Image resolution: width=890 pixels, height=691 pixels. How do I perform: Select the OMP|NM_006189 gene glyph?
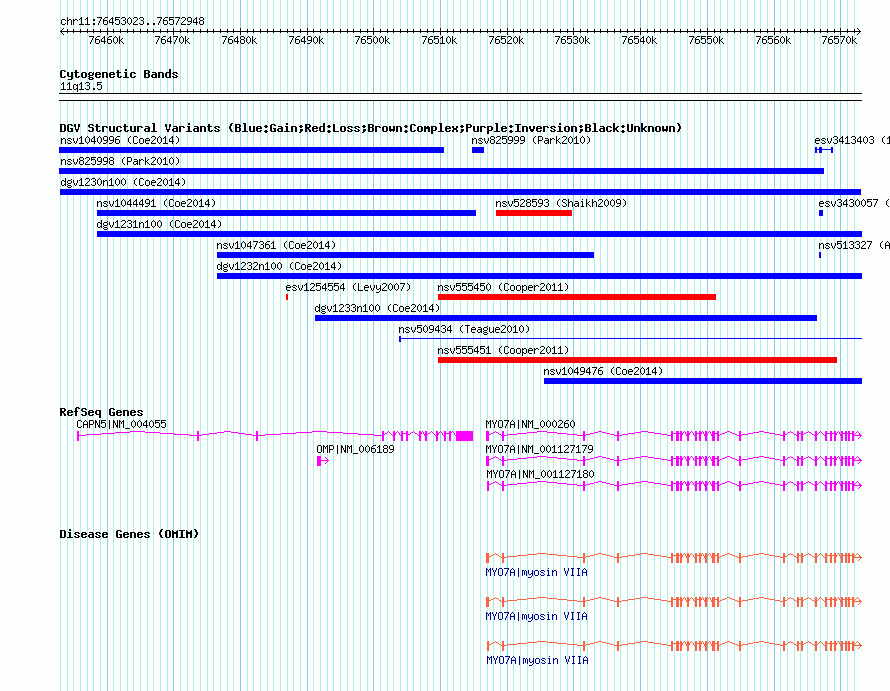click(323, 461)
